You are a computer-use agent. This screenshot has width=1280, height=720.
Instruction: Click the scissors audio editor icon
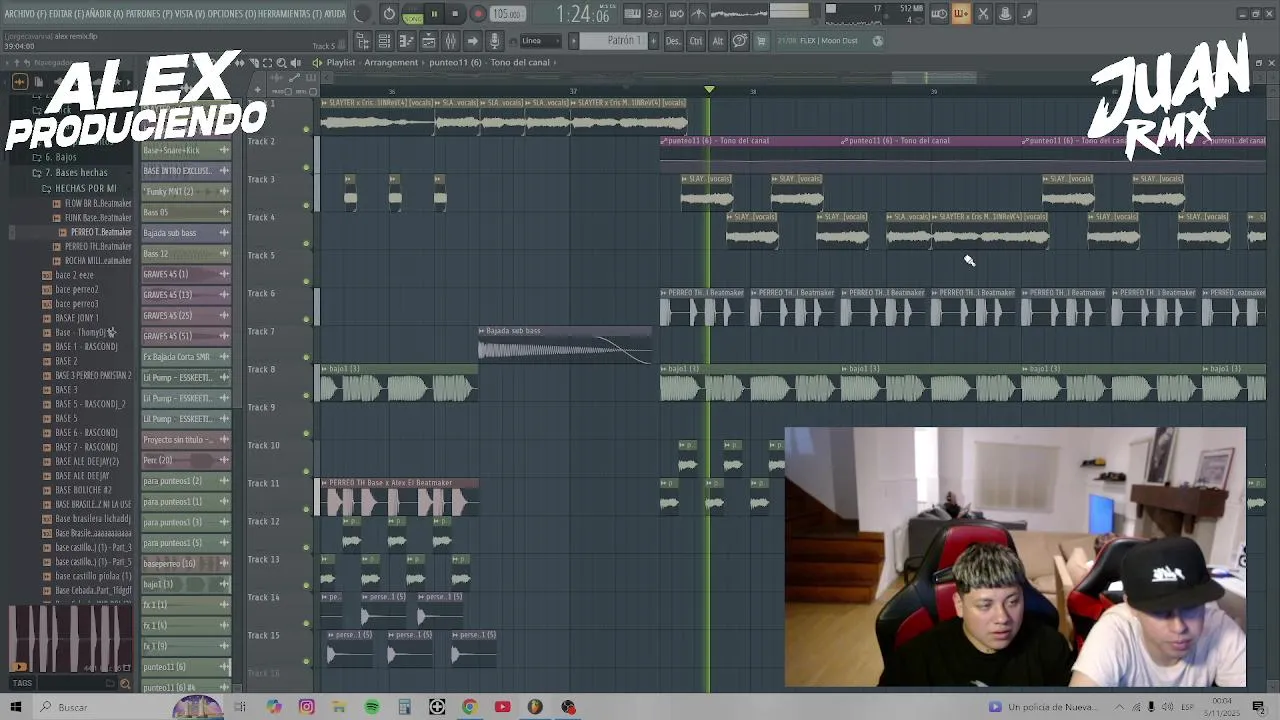point(983,14)
